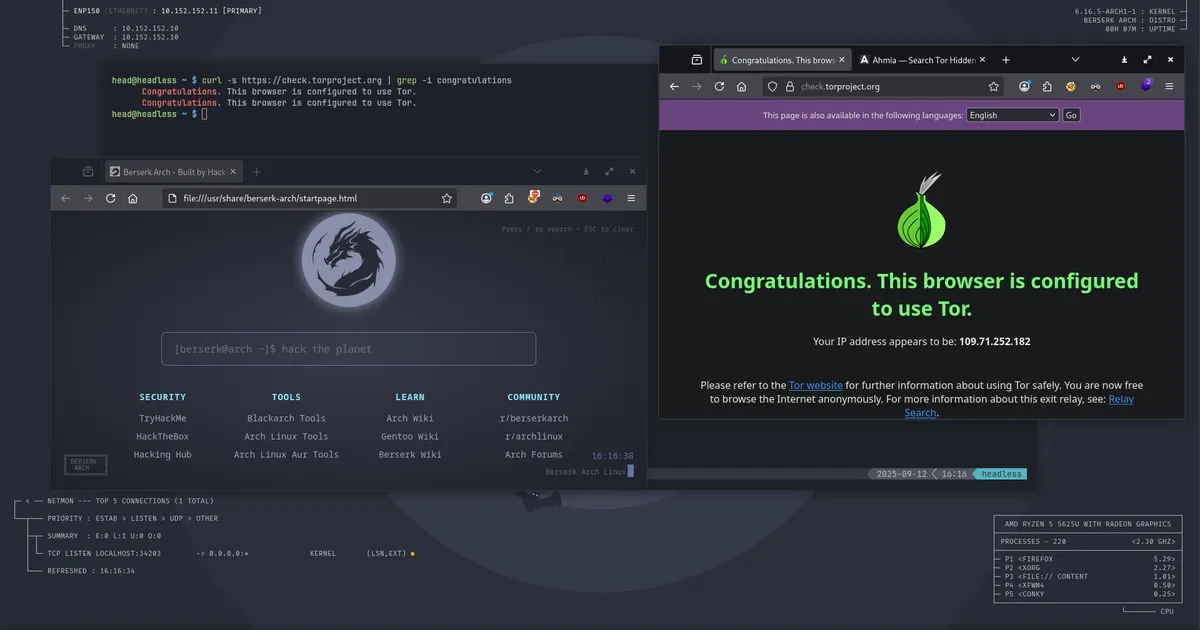Screen dimensions: 1200x630
Task: Open the Arch Forums link
Action: 534,455
